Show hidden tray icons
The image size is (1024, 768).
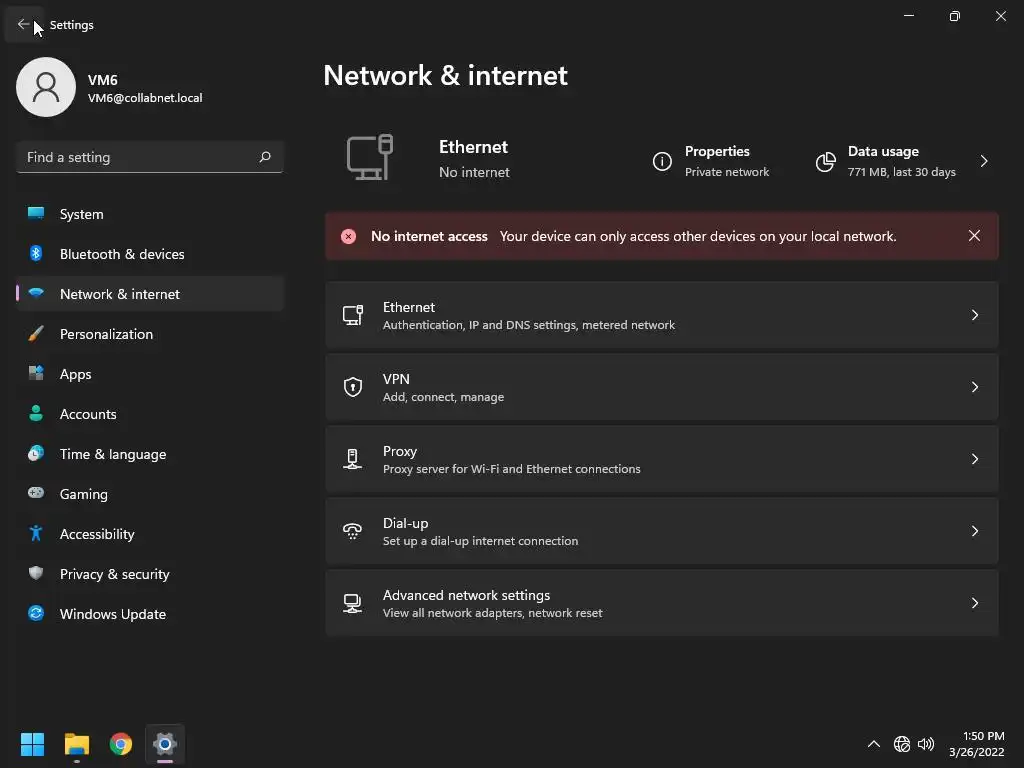[x=873, y=744]
